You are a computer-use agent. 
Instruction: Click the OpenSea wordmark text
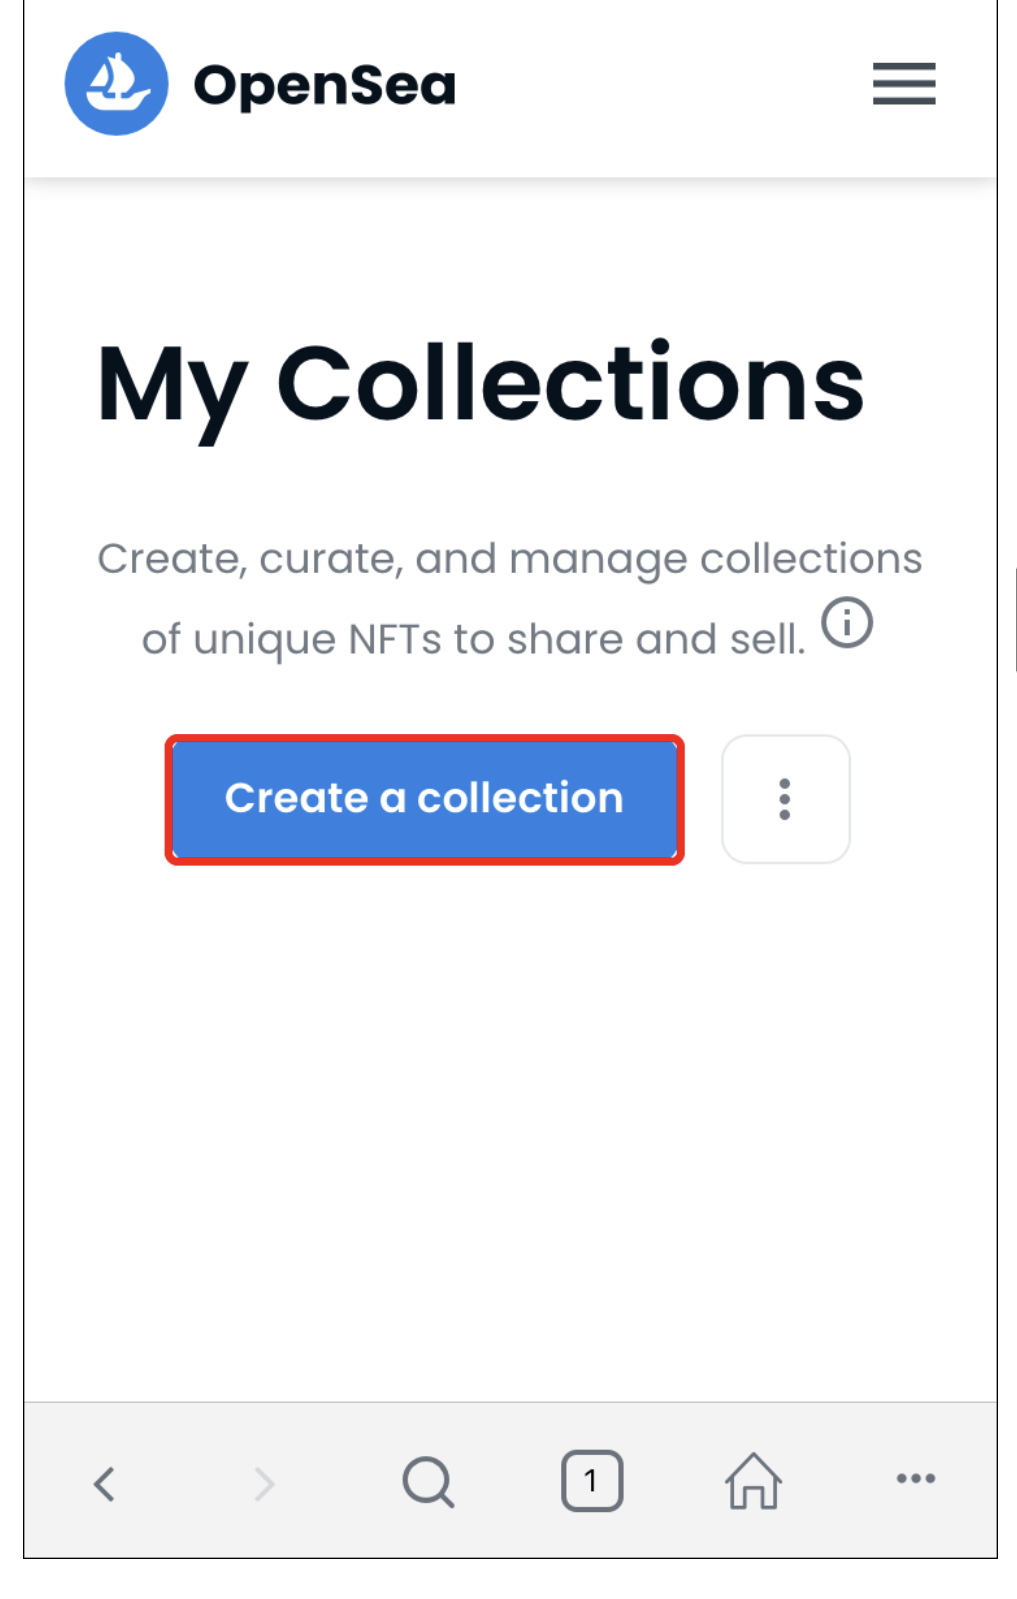click(x=324, y=86)
